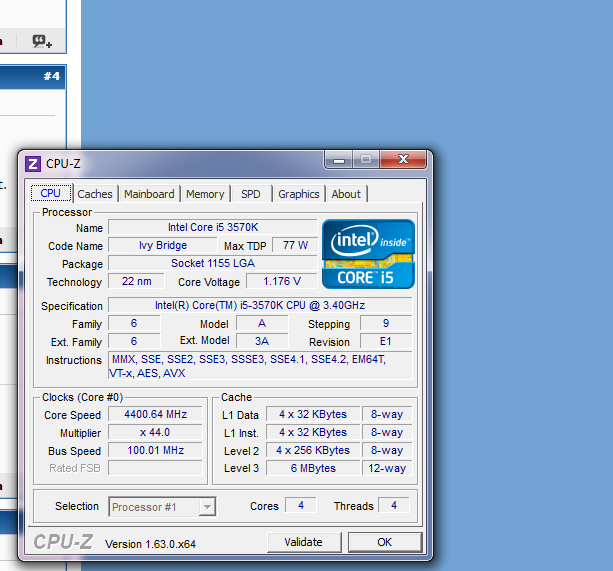Viewport: 613px width, 571px height.
Task: Click the OK button
Action: (385, 542)
